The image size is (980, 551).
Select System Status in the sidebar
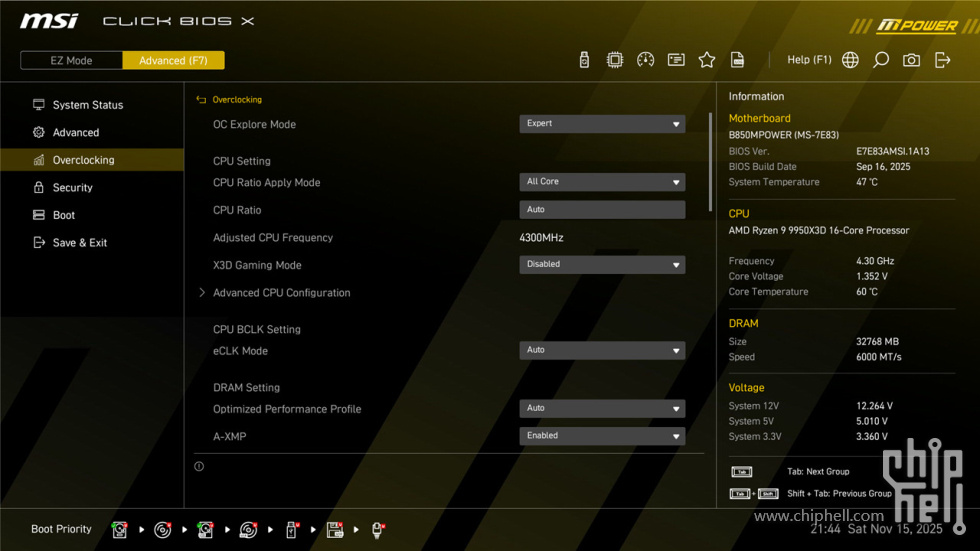87,105
